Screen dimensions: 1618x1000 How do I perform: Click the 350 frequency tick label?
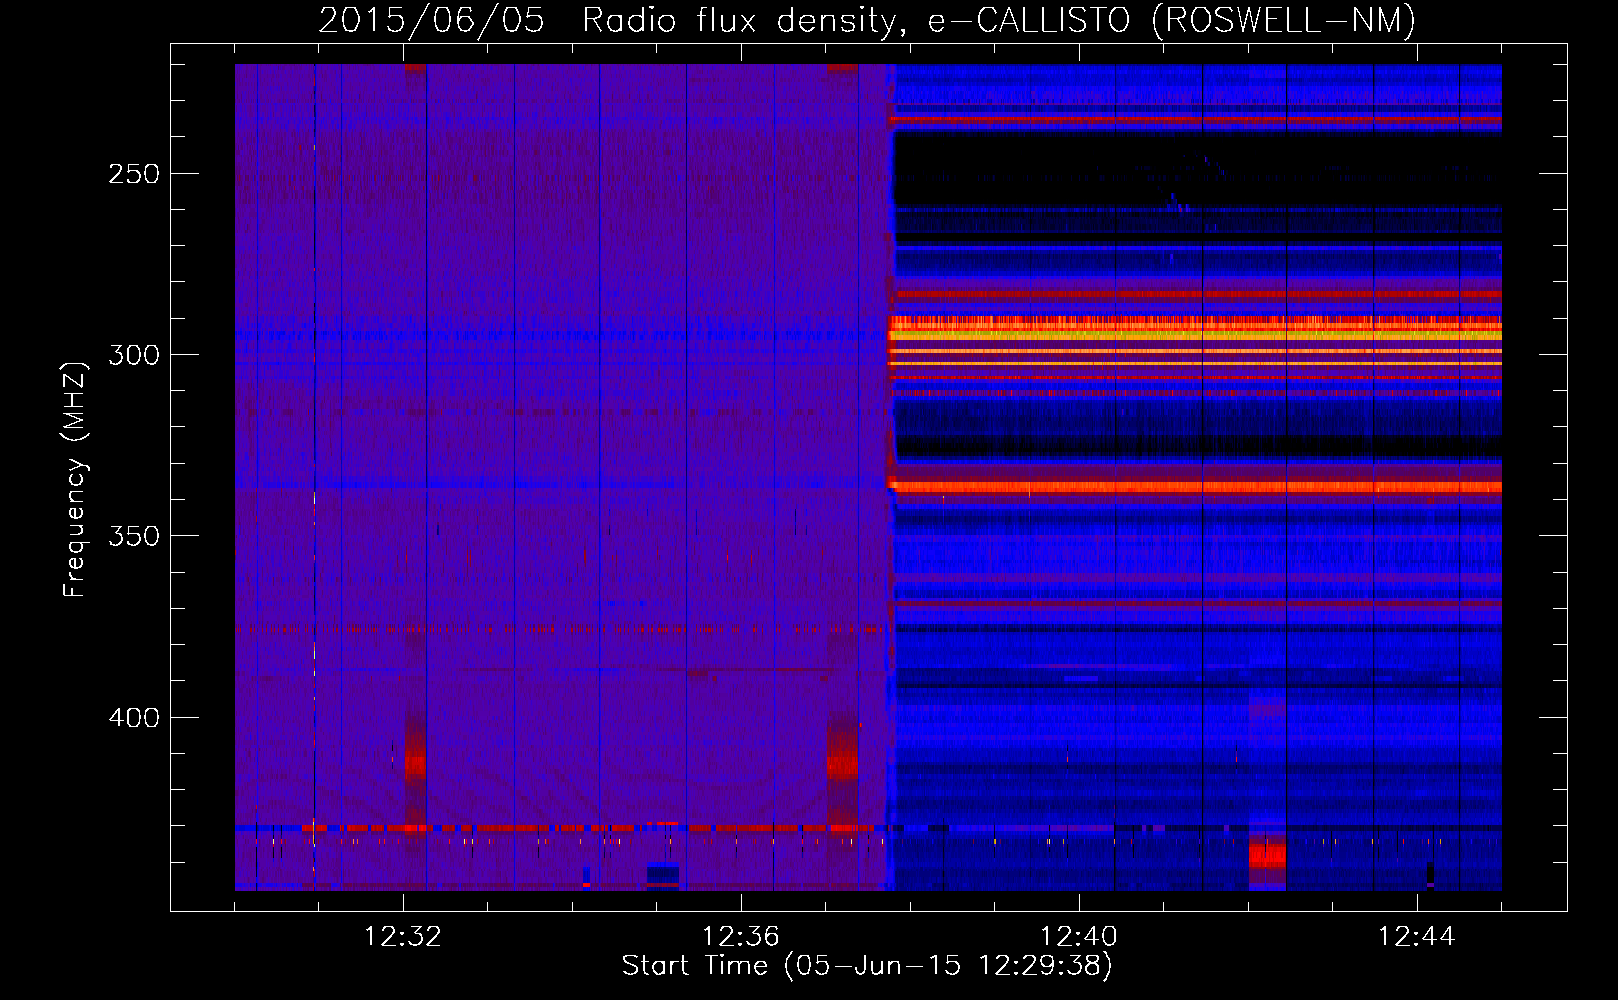(135, 536)
